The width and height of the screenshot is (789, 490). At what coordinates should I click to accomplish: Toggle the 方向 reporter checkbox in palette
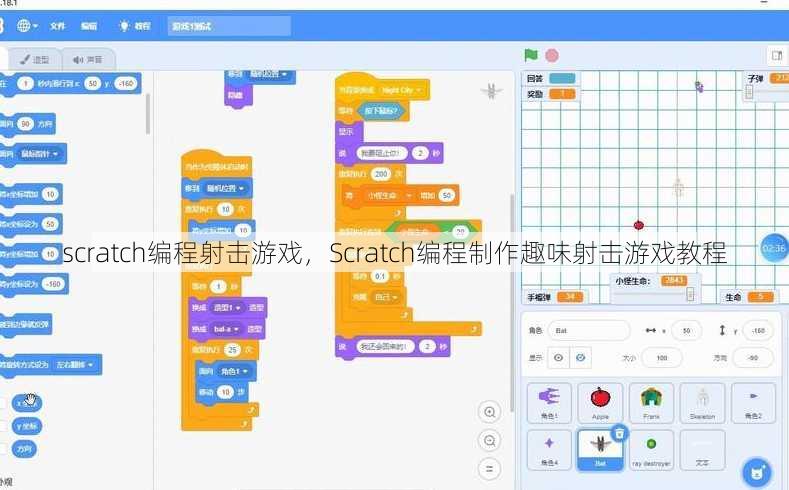click(3, 449)
